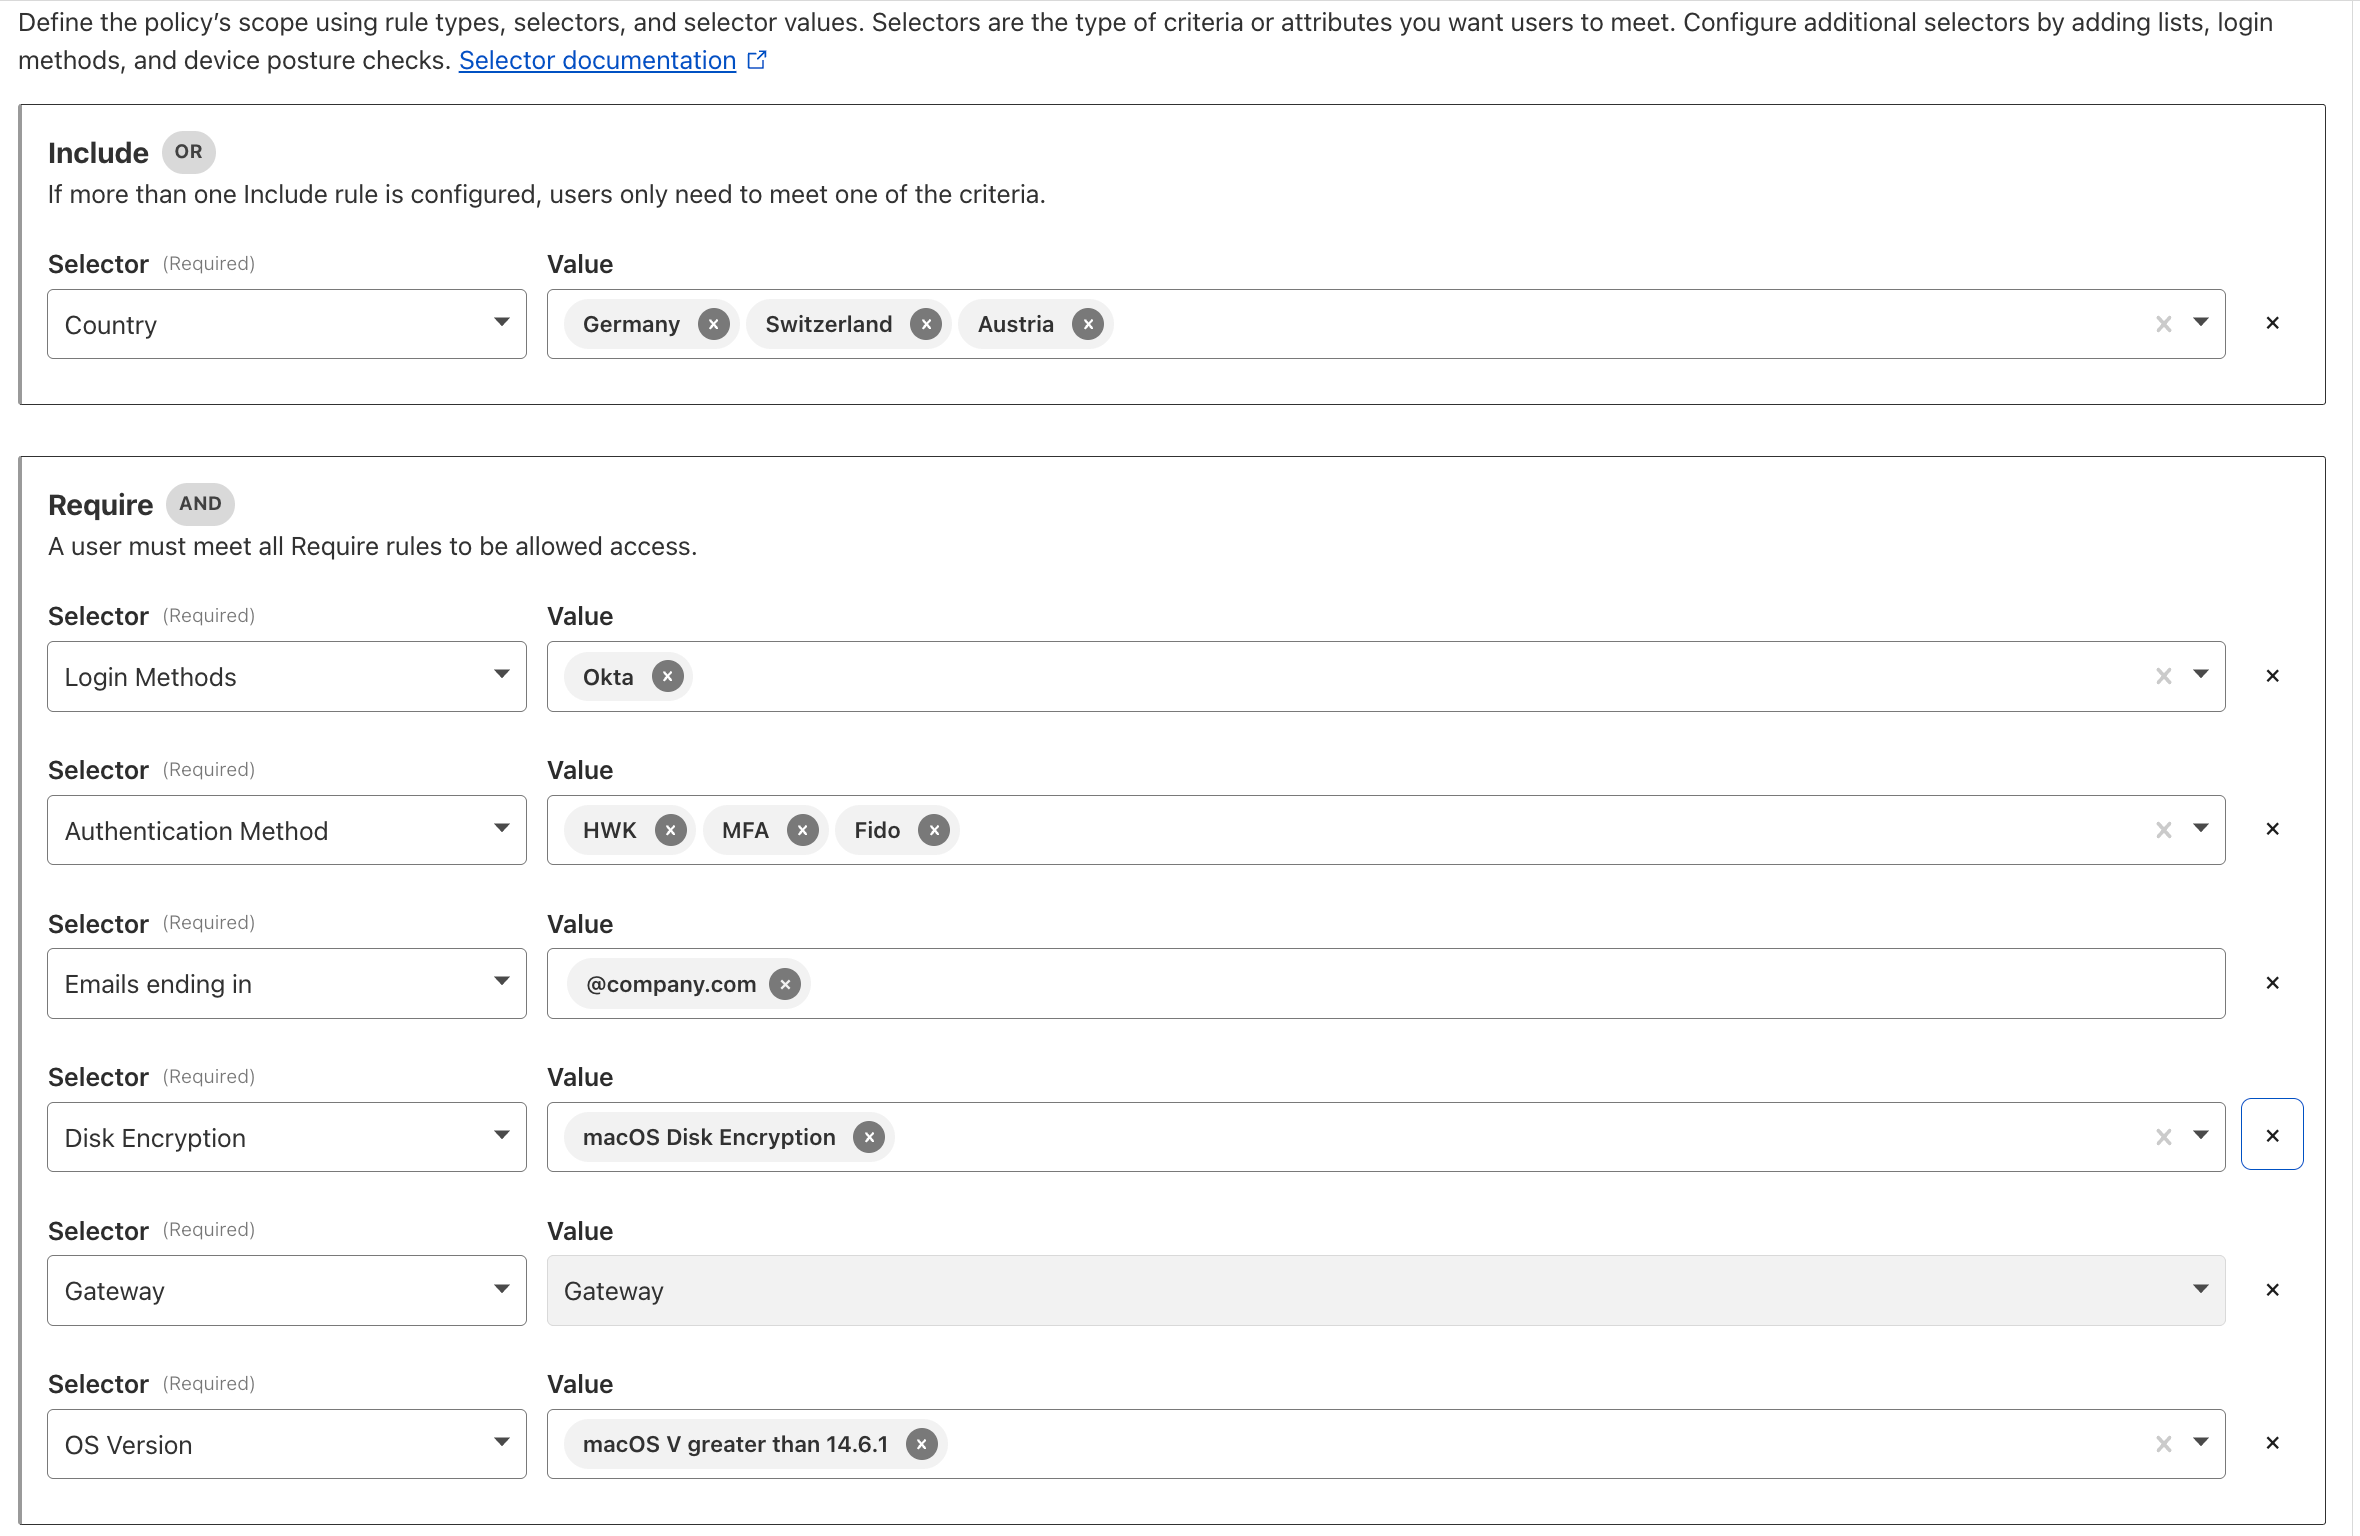Remove the @company.com email value
Viewport: 2360px width, 1536px height.
coord(785,983)
